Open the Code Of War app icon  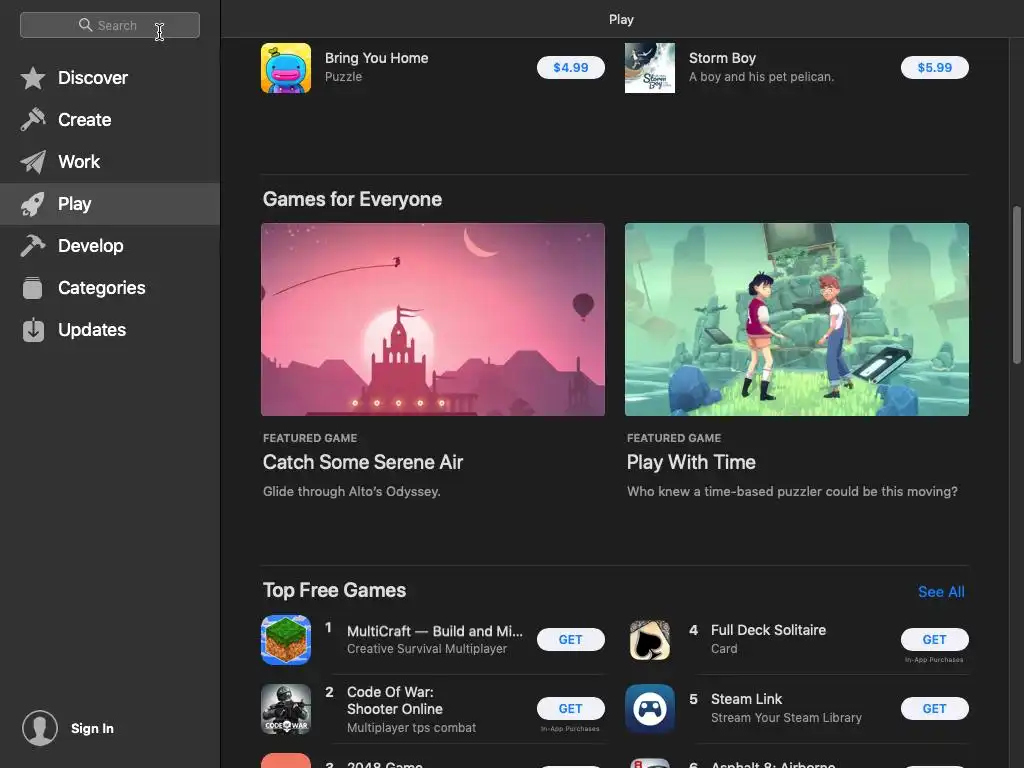[x=286, y=709]
